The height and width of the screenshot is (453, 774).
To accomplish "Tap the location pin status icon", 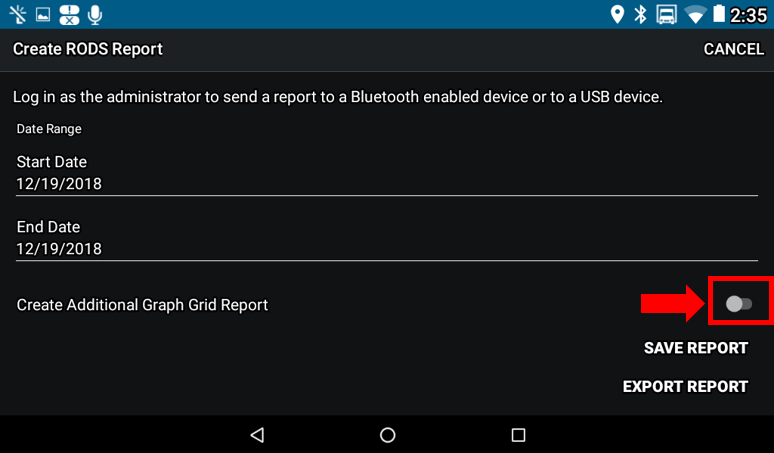I will 617,14.
